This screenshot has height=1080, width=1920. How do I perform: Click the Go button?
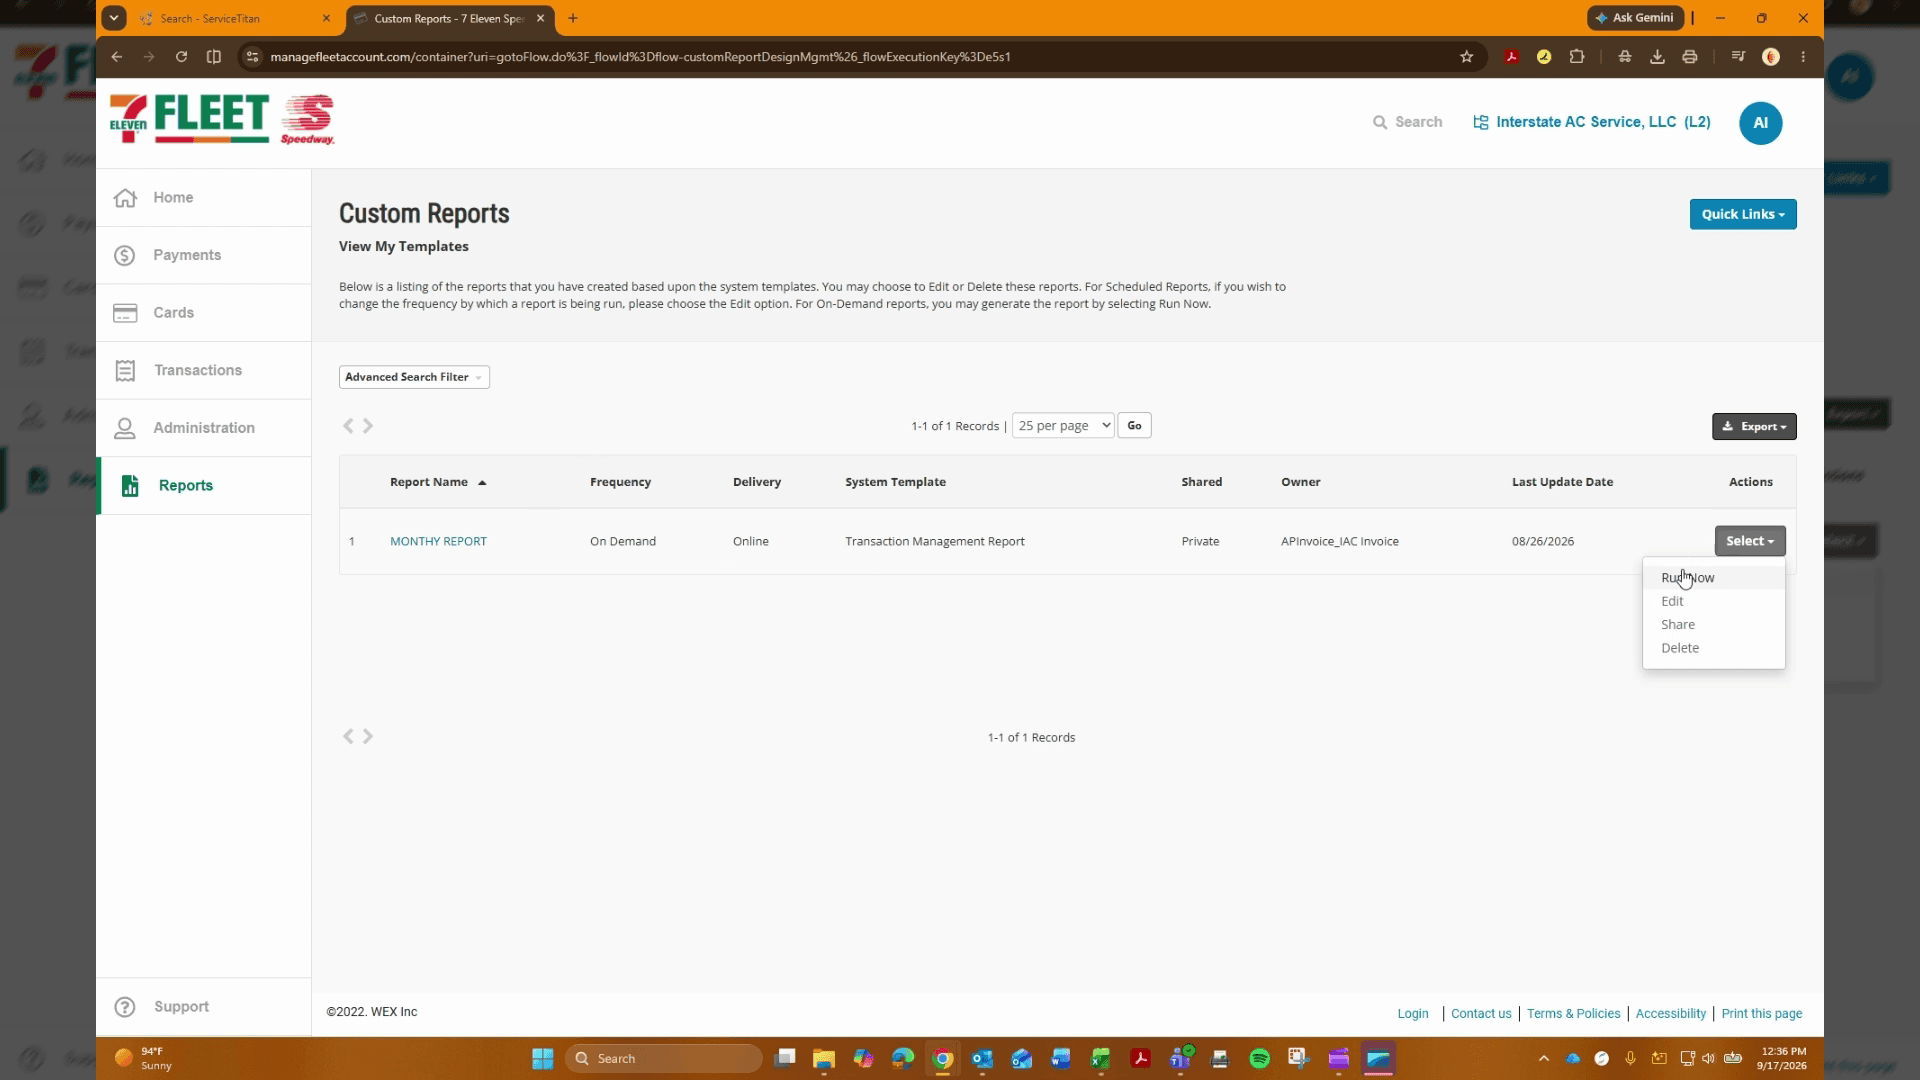click(1134, 426)
